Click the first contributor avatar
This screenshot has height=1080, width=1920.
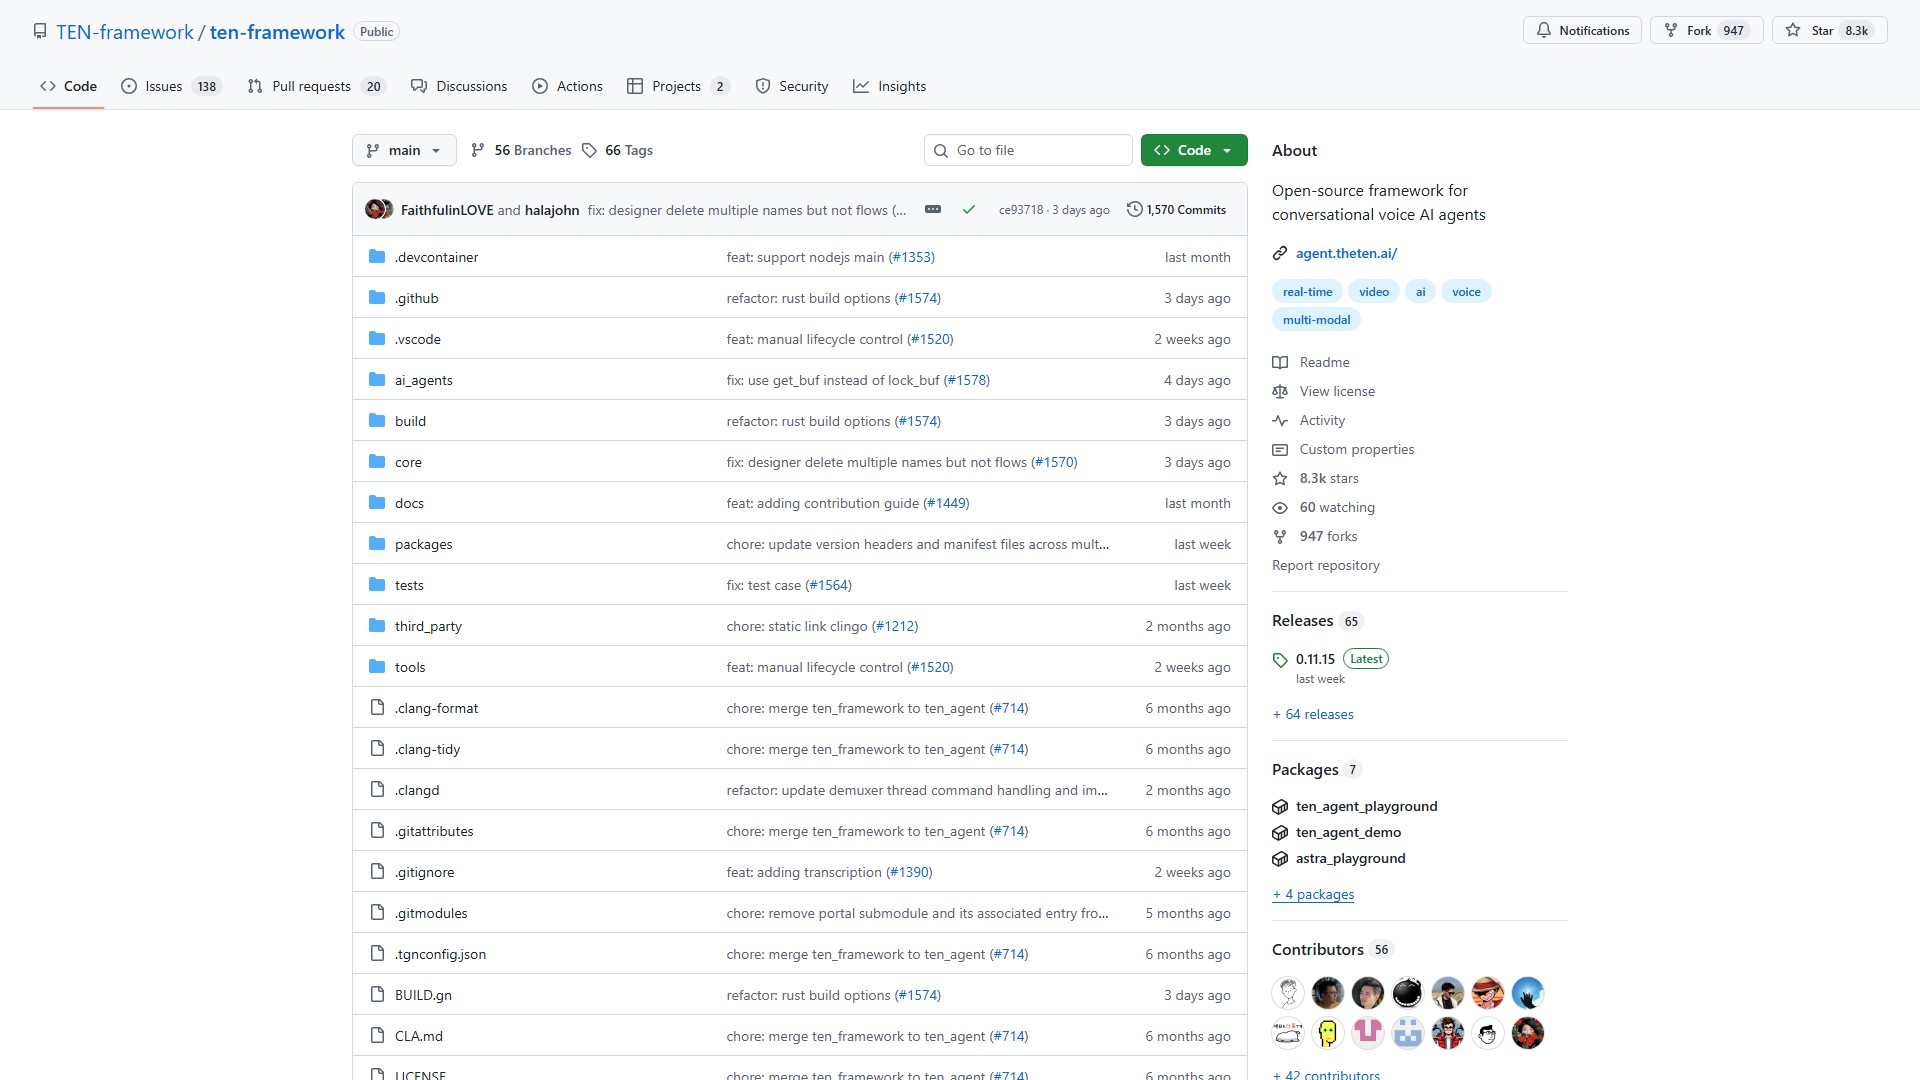tap(1288, 993)
